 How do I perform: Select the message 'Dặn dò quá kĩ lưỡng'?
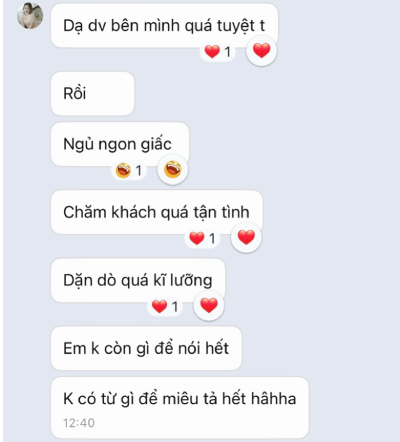pos(138,280)
